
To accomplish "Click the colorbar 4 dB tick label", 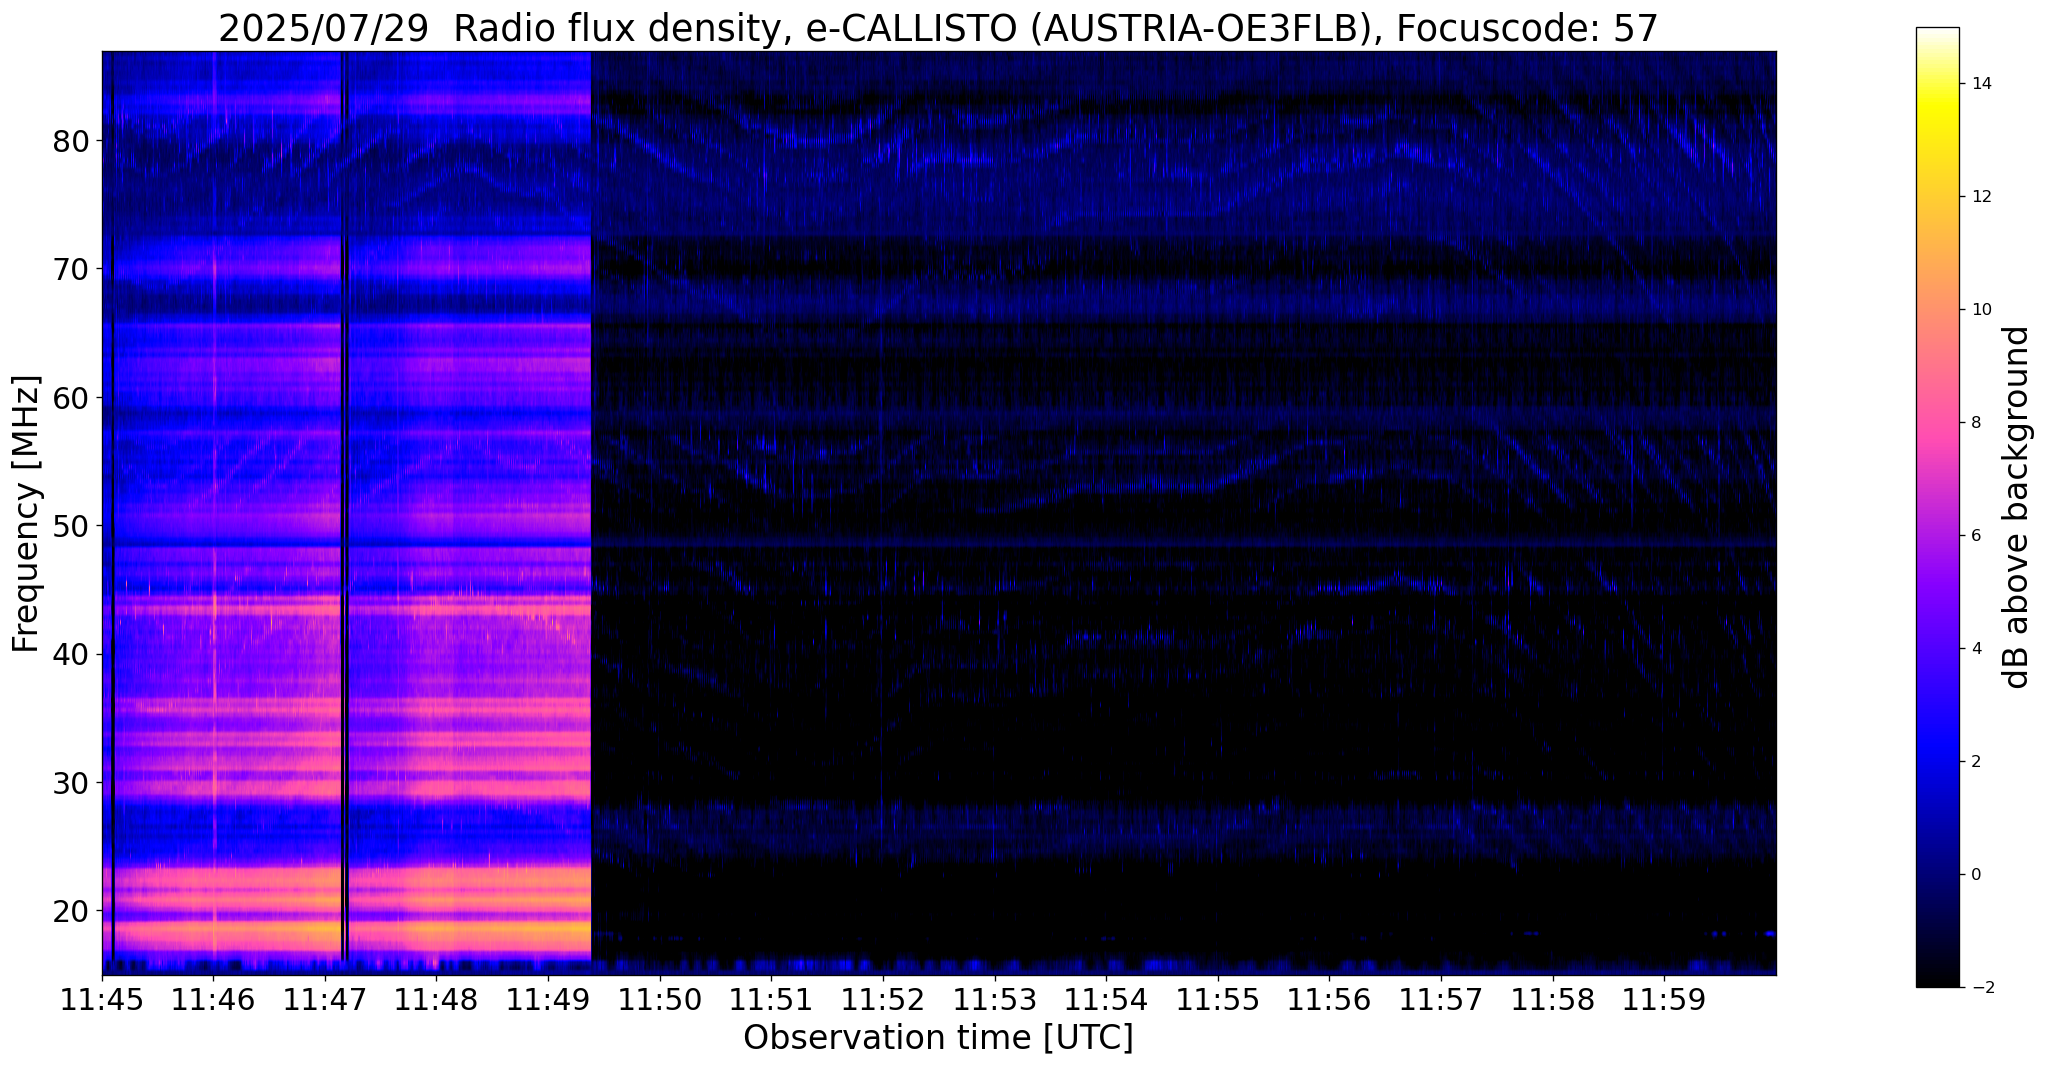I will tap(1975, 649).
